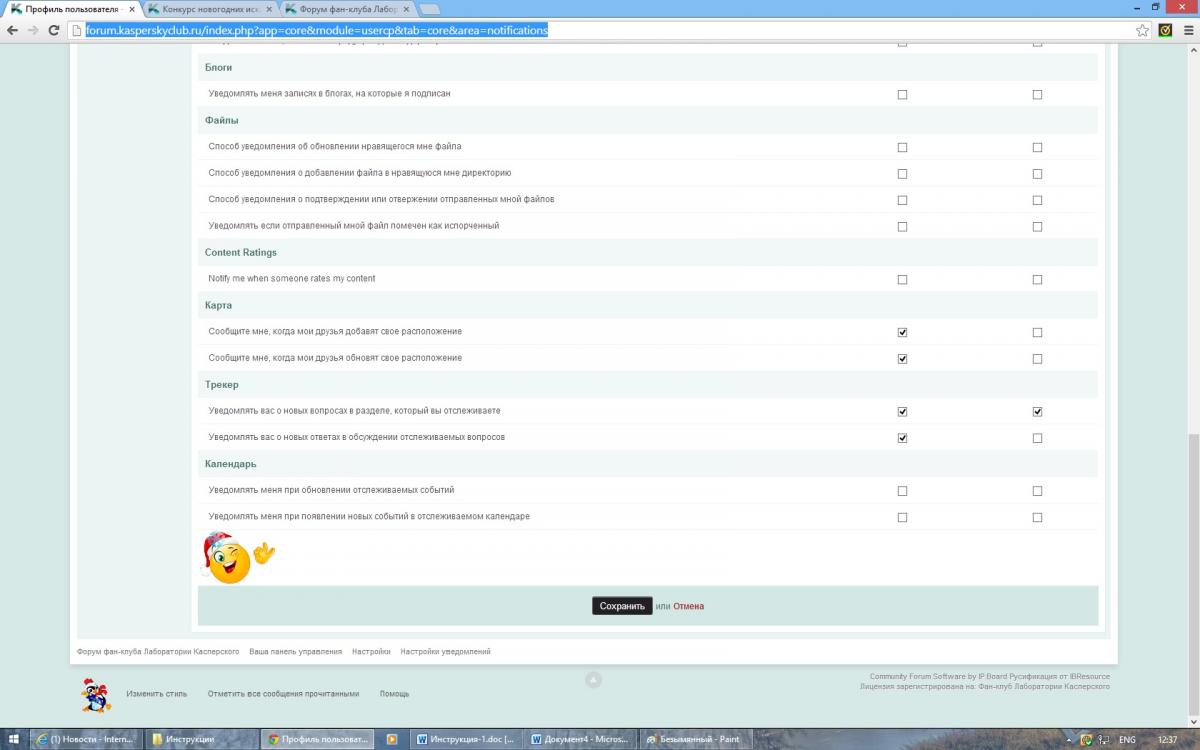
Task: Click 'Изменить стиль' footer link
Action: 157,694
